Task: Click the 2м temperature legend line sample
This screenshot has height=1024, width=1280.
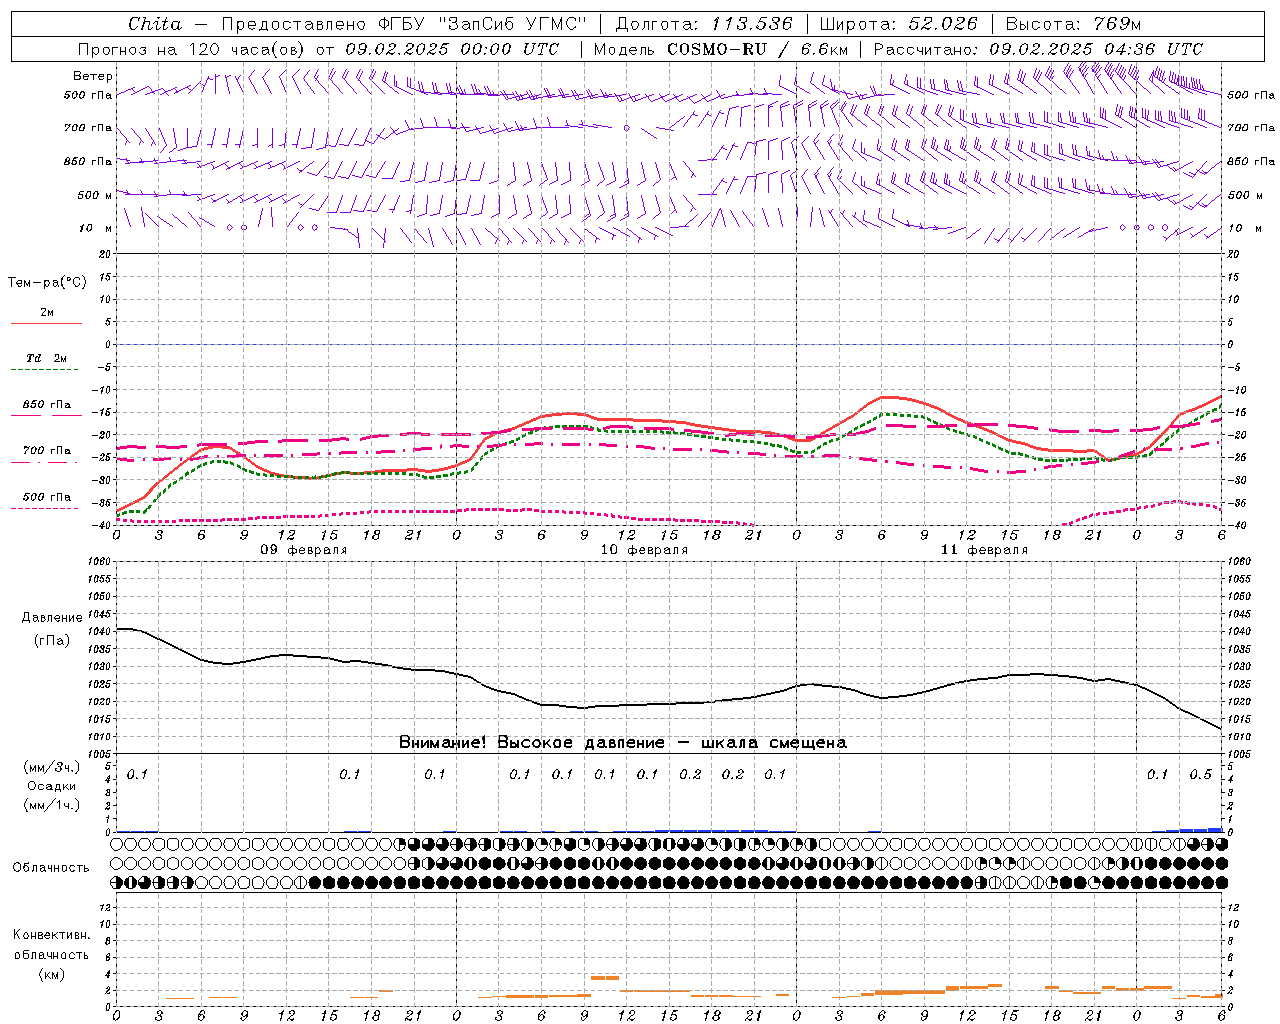Action: [x=46, y=324]
